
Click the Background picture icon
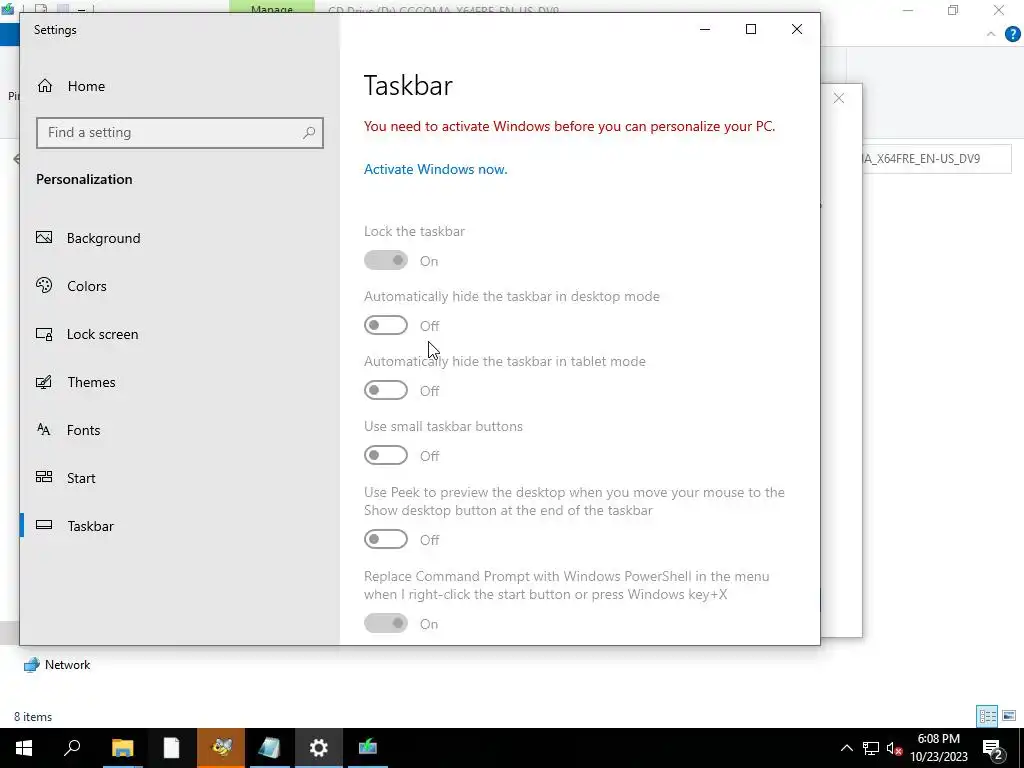[44, 238]
